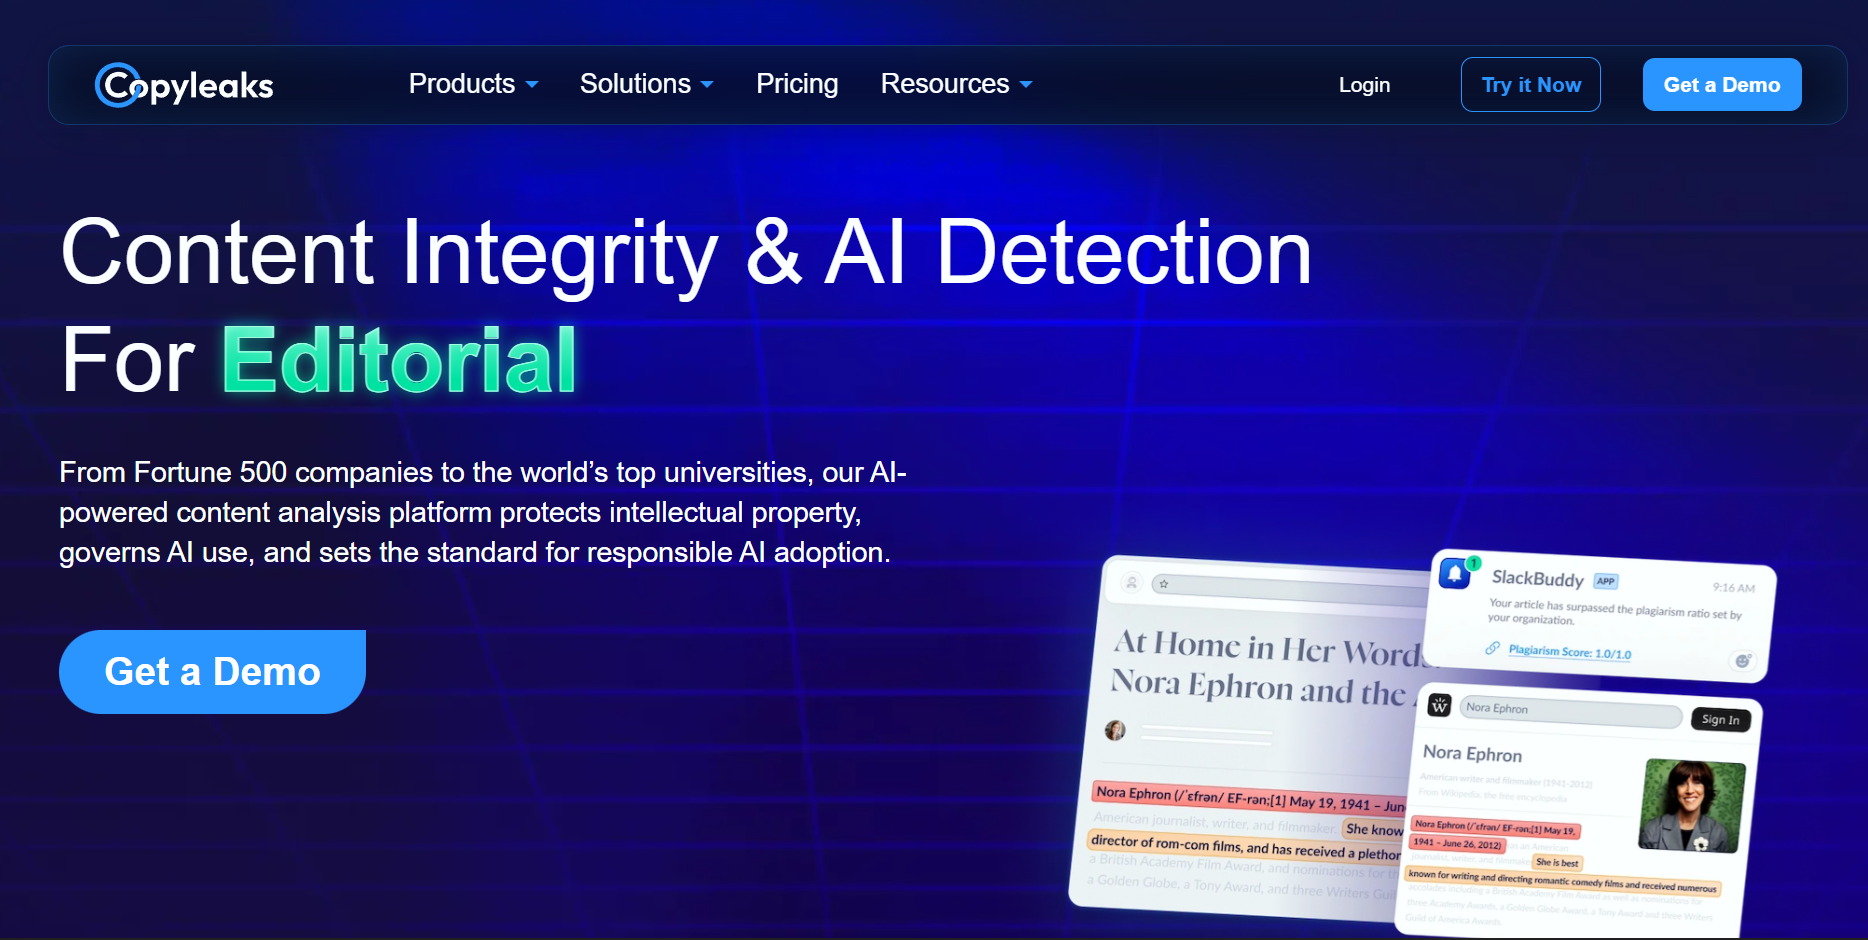Click Get a Demo in navigation bar
The height and width of the screenshot is (940, 1868).
tap(1721, 85)
